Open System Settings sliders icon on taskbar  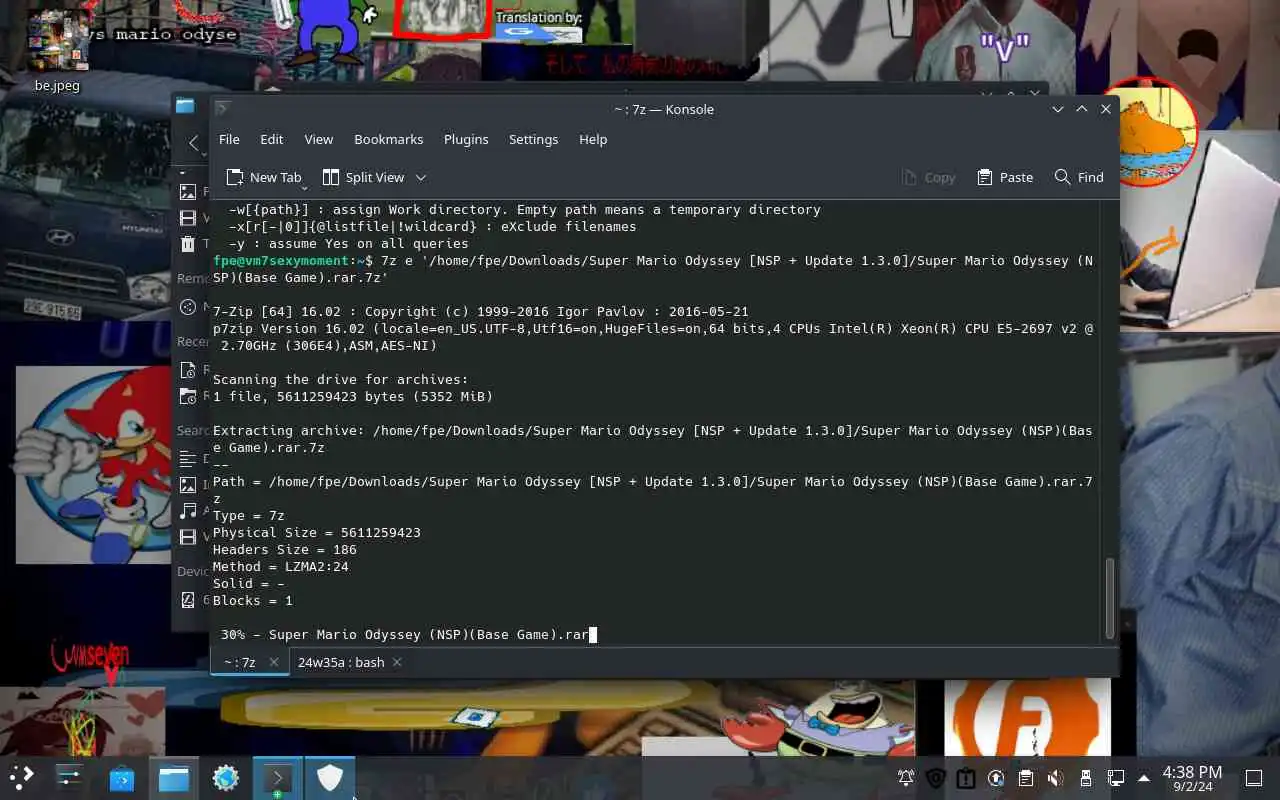tap(70, 777)
